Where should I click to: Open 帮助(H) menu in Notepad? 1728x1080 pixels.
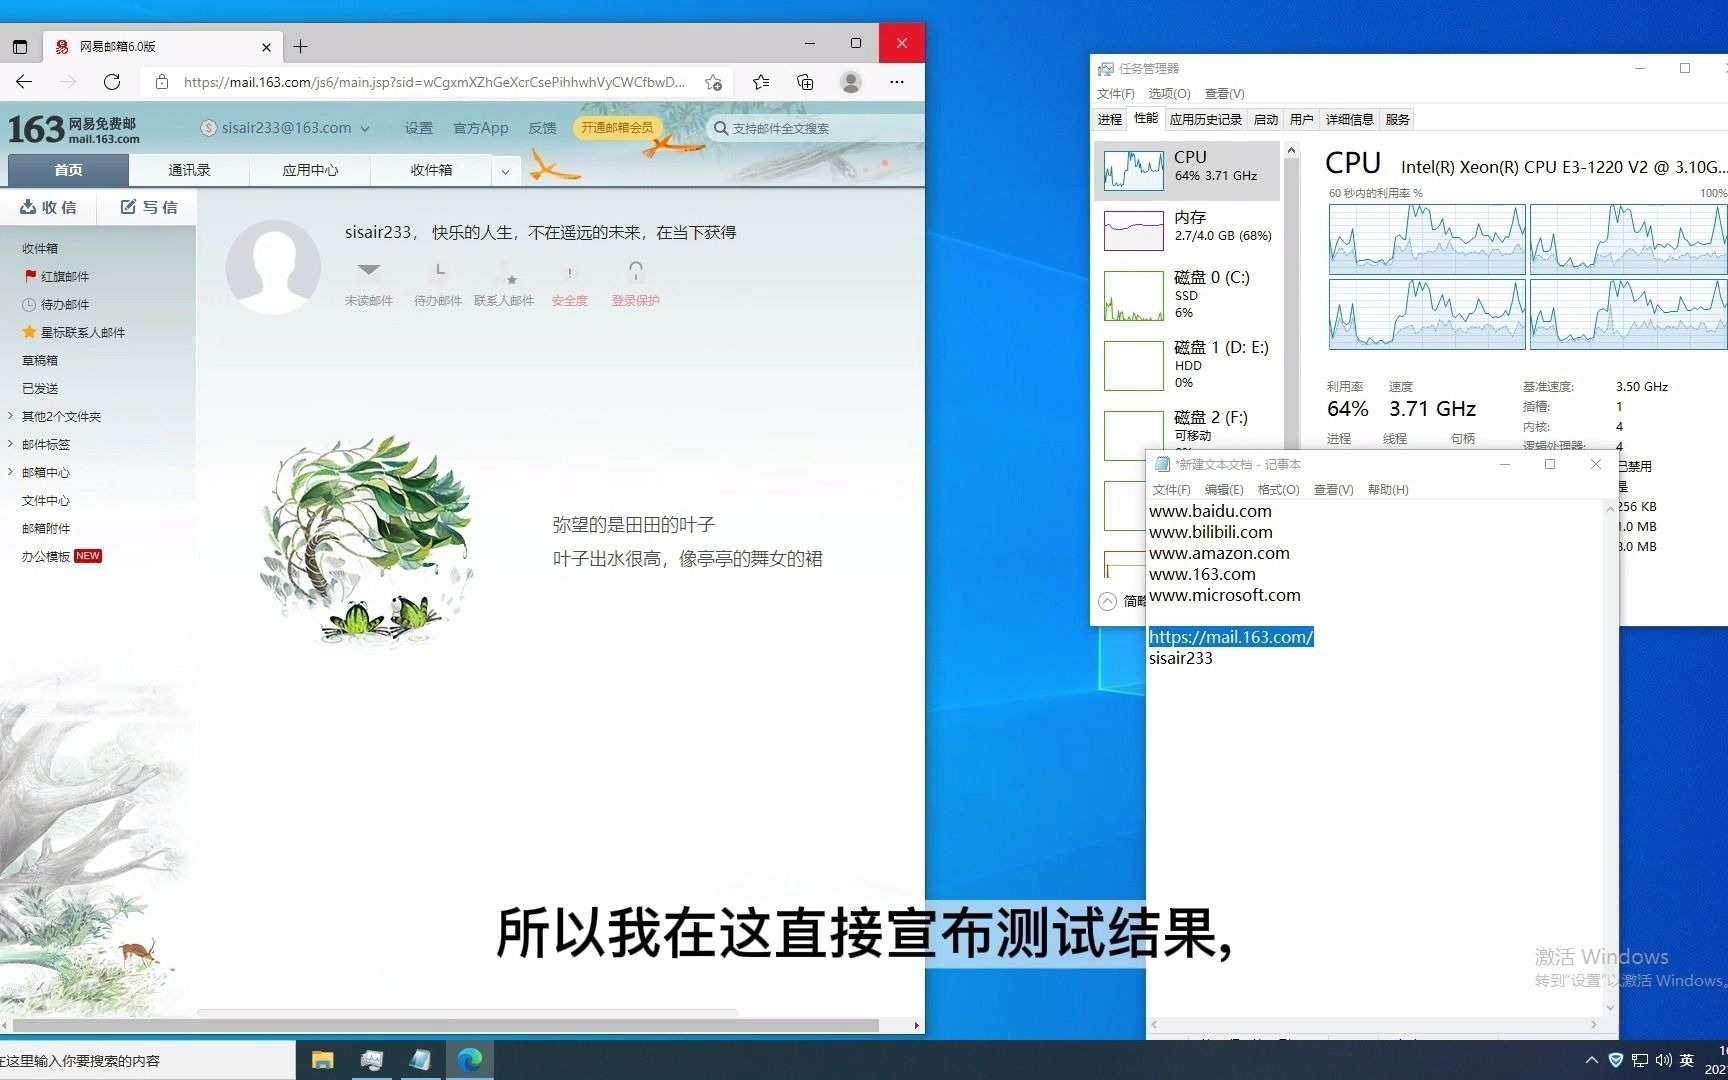point(1388,490)
